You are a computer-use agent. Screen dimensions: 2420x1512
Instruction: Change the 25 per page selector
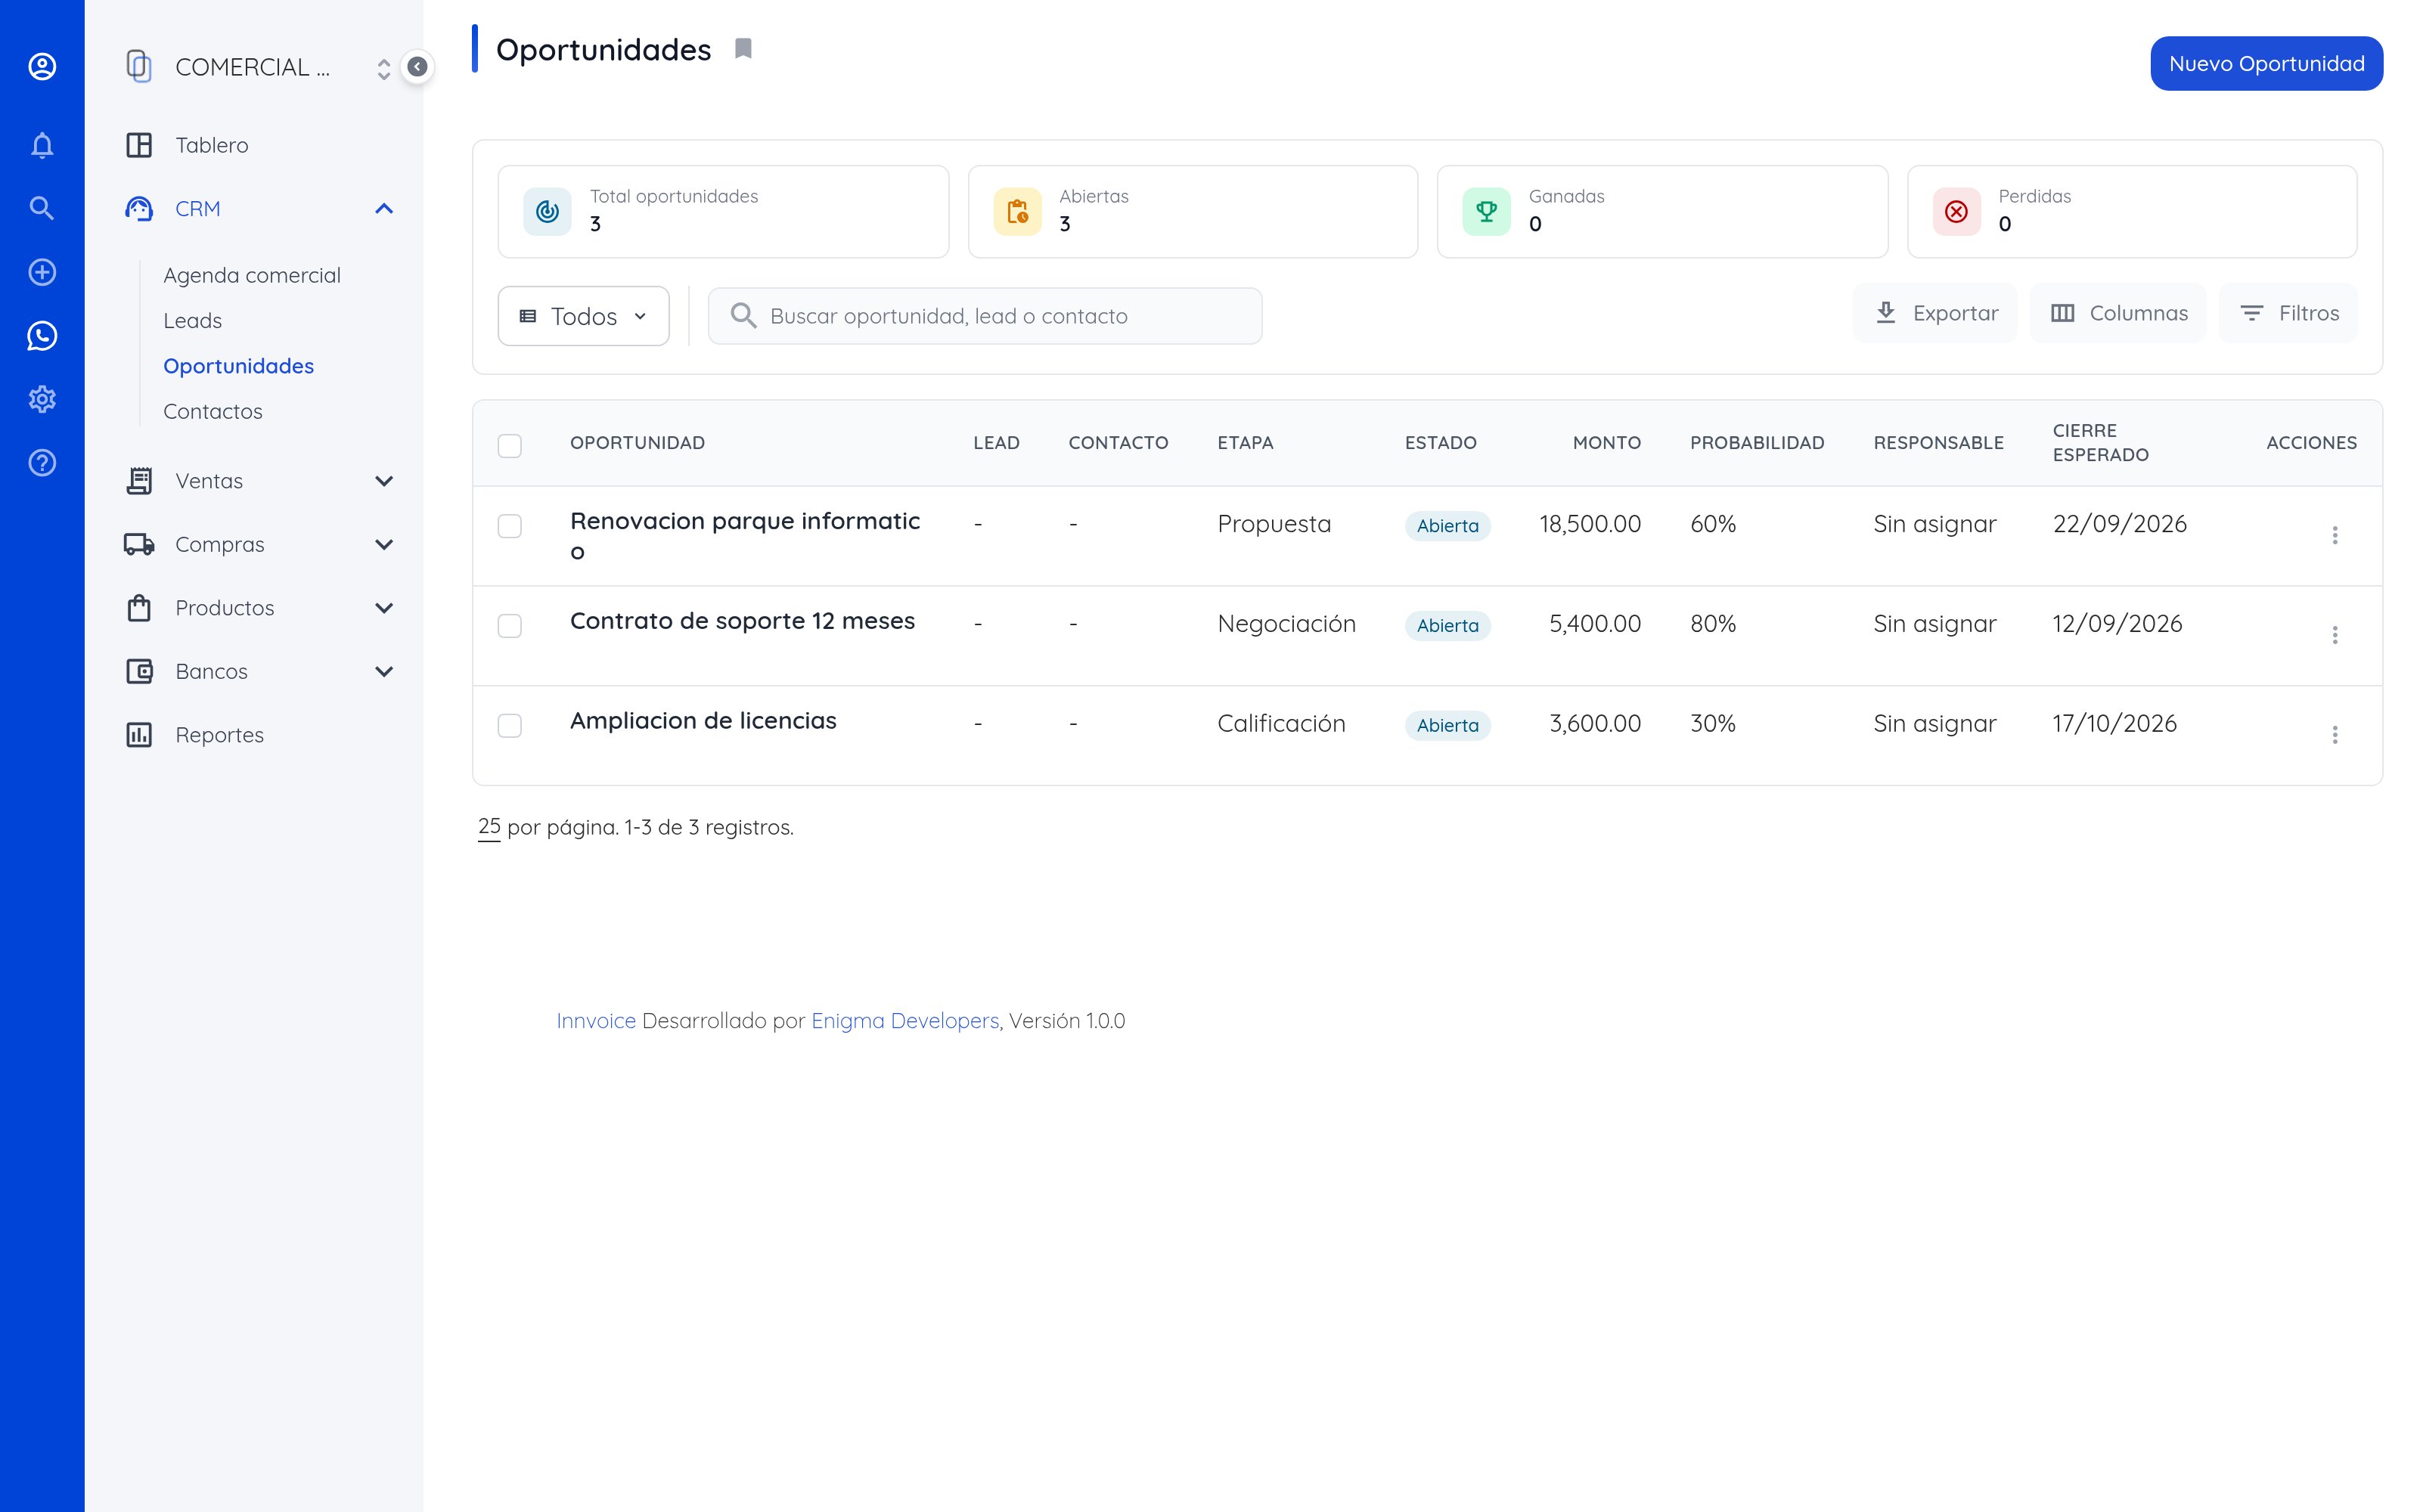tap(489, 827)
